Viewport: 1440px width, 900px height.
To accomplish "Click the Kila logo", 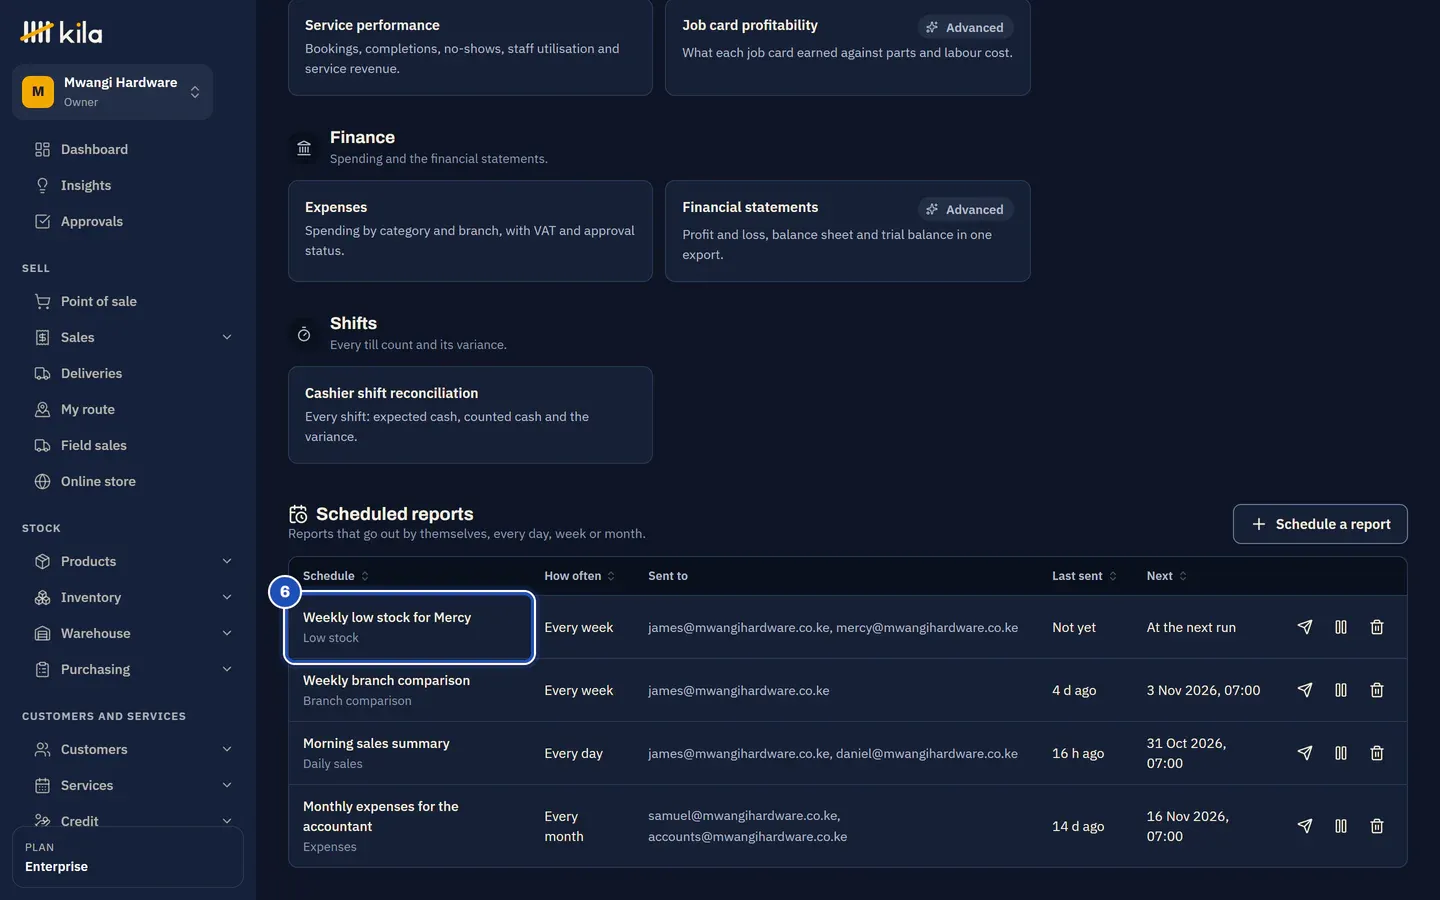I will (61, 32).
